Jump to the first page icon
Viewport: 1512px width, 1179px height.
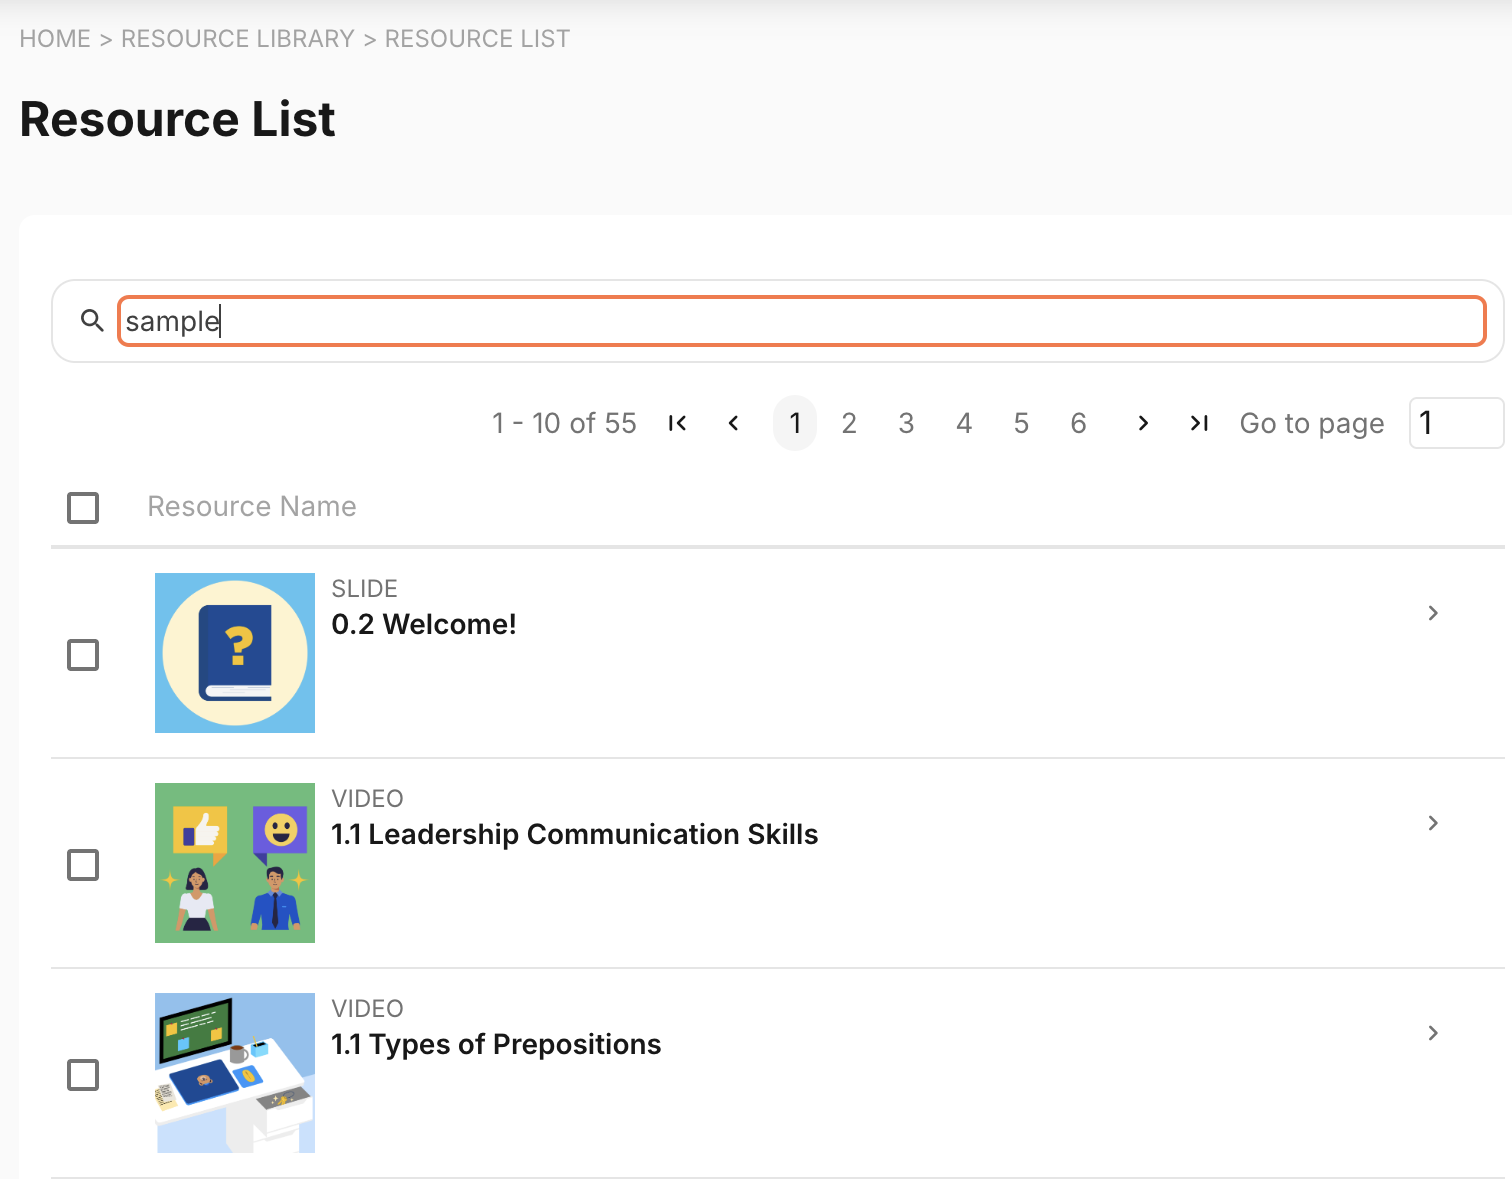click(x=677, y=423)
